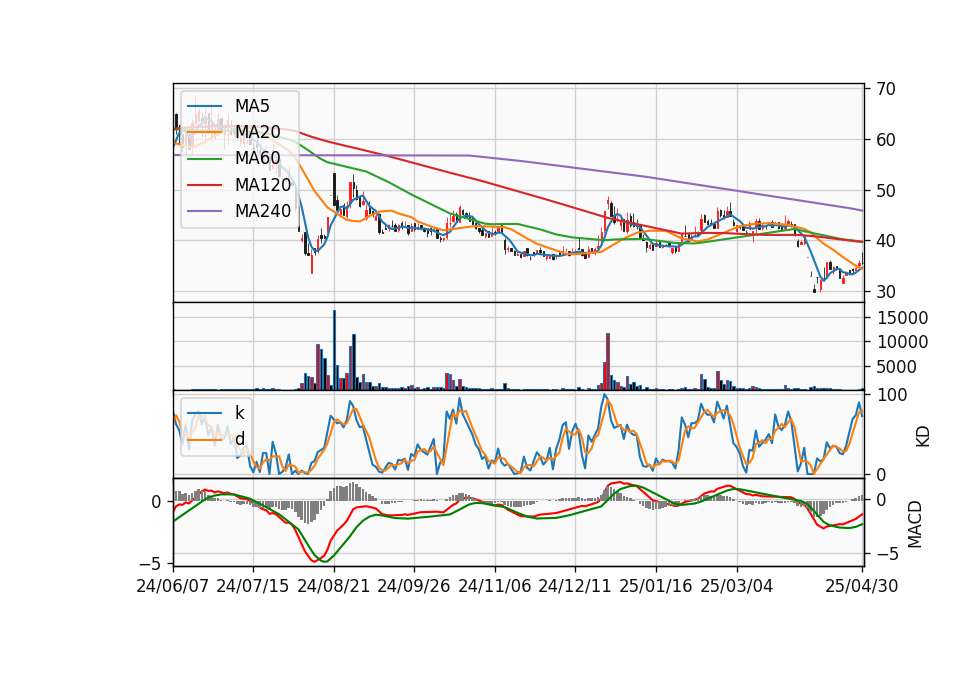Image resolution: width=960 pixels, height=690 pixels.
Task: Click the MA5 legend label
Action: click(252, 106)
